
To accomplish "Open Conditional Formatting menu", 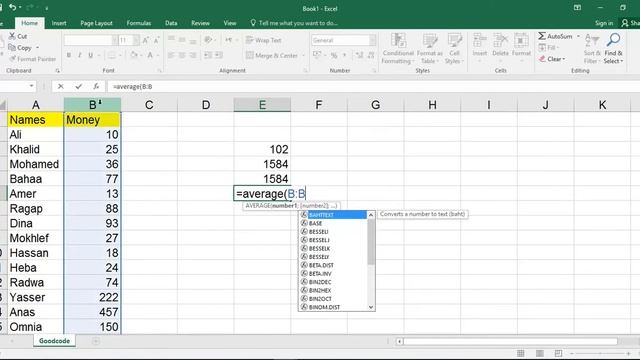I will pyautogui.click(x=398, y=48).
